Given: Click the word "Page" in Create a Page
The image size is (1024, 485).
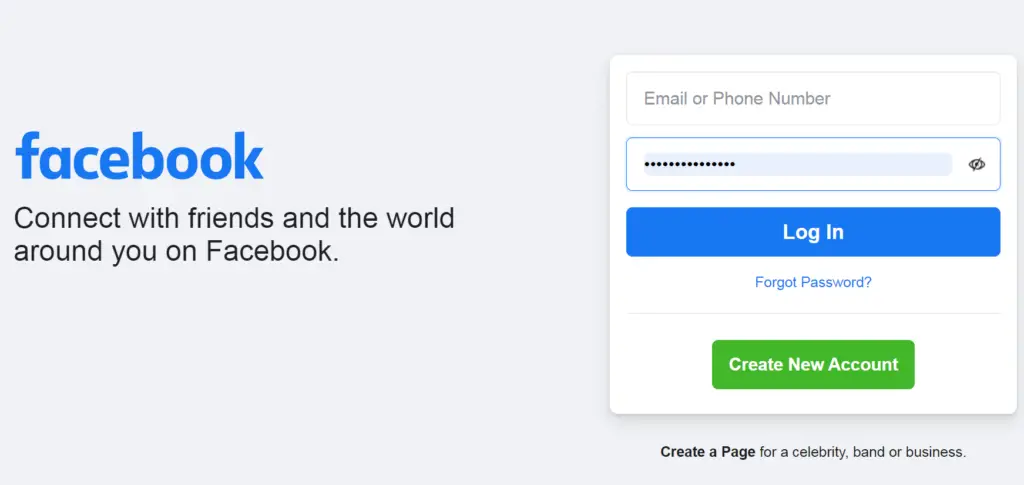Looking at the screenshot, I should click(738, 452).
